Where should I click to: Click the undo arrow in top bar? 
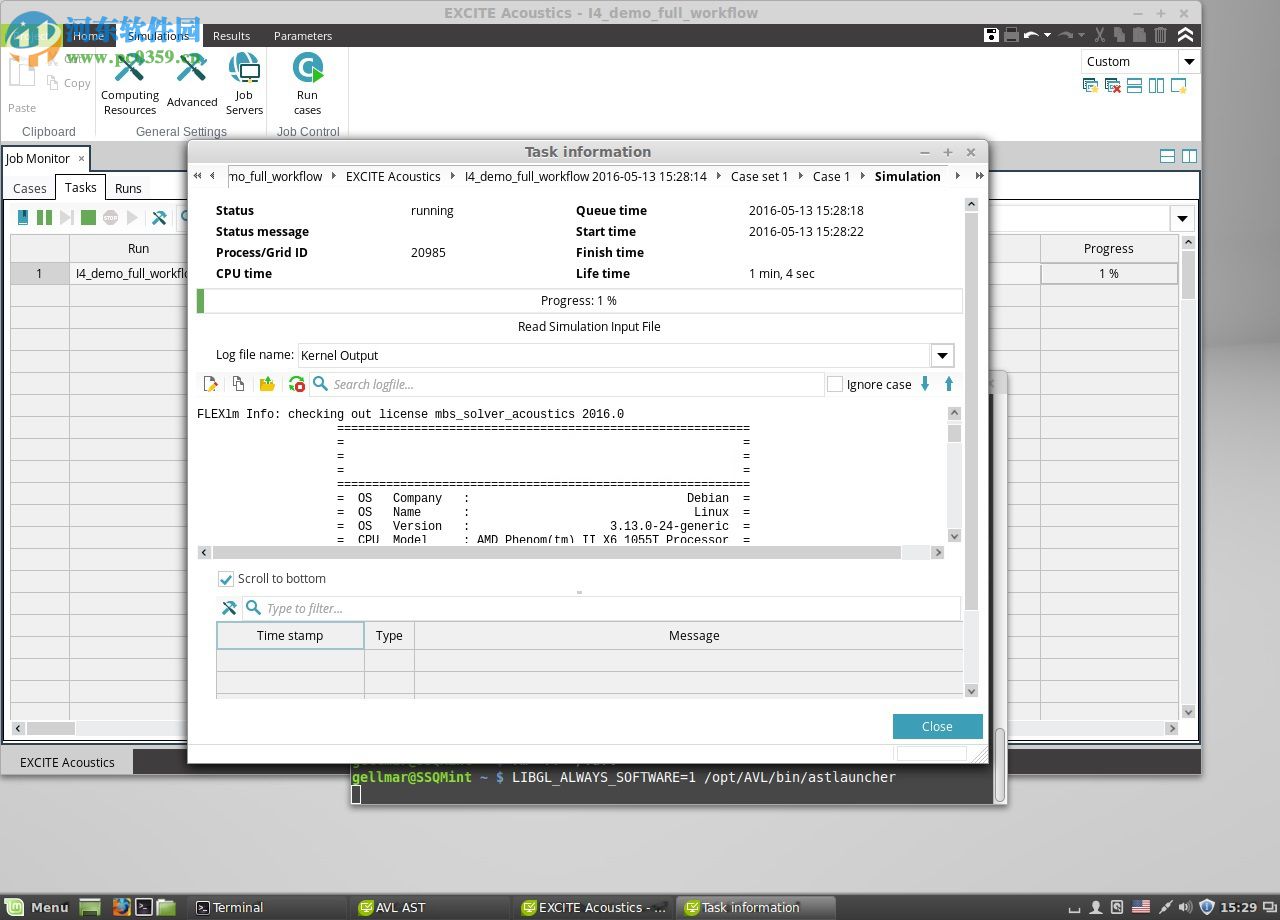click(x=1031, y=35)
